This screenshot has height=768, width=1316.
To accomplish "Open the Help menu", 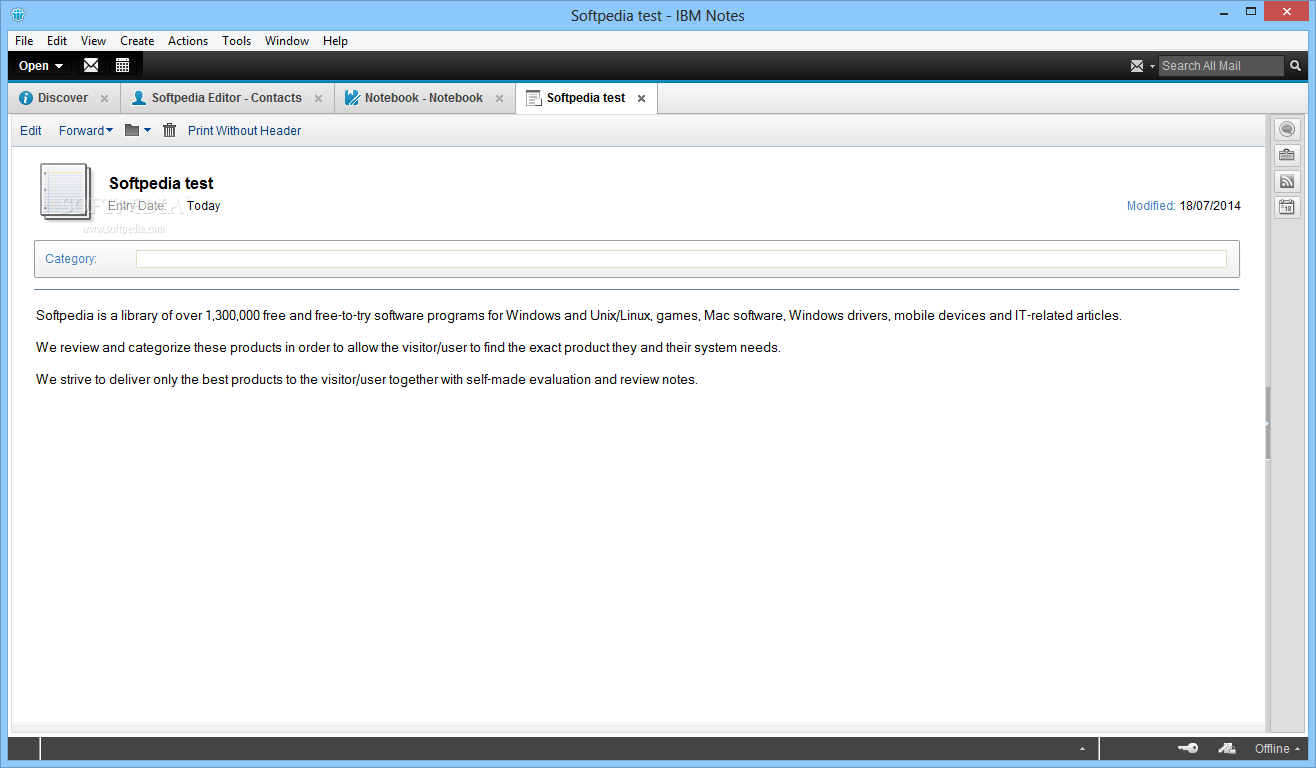I will 336,41.
